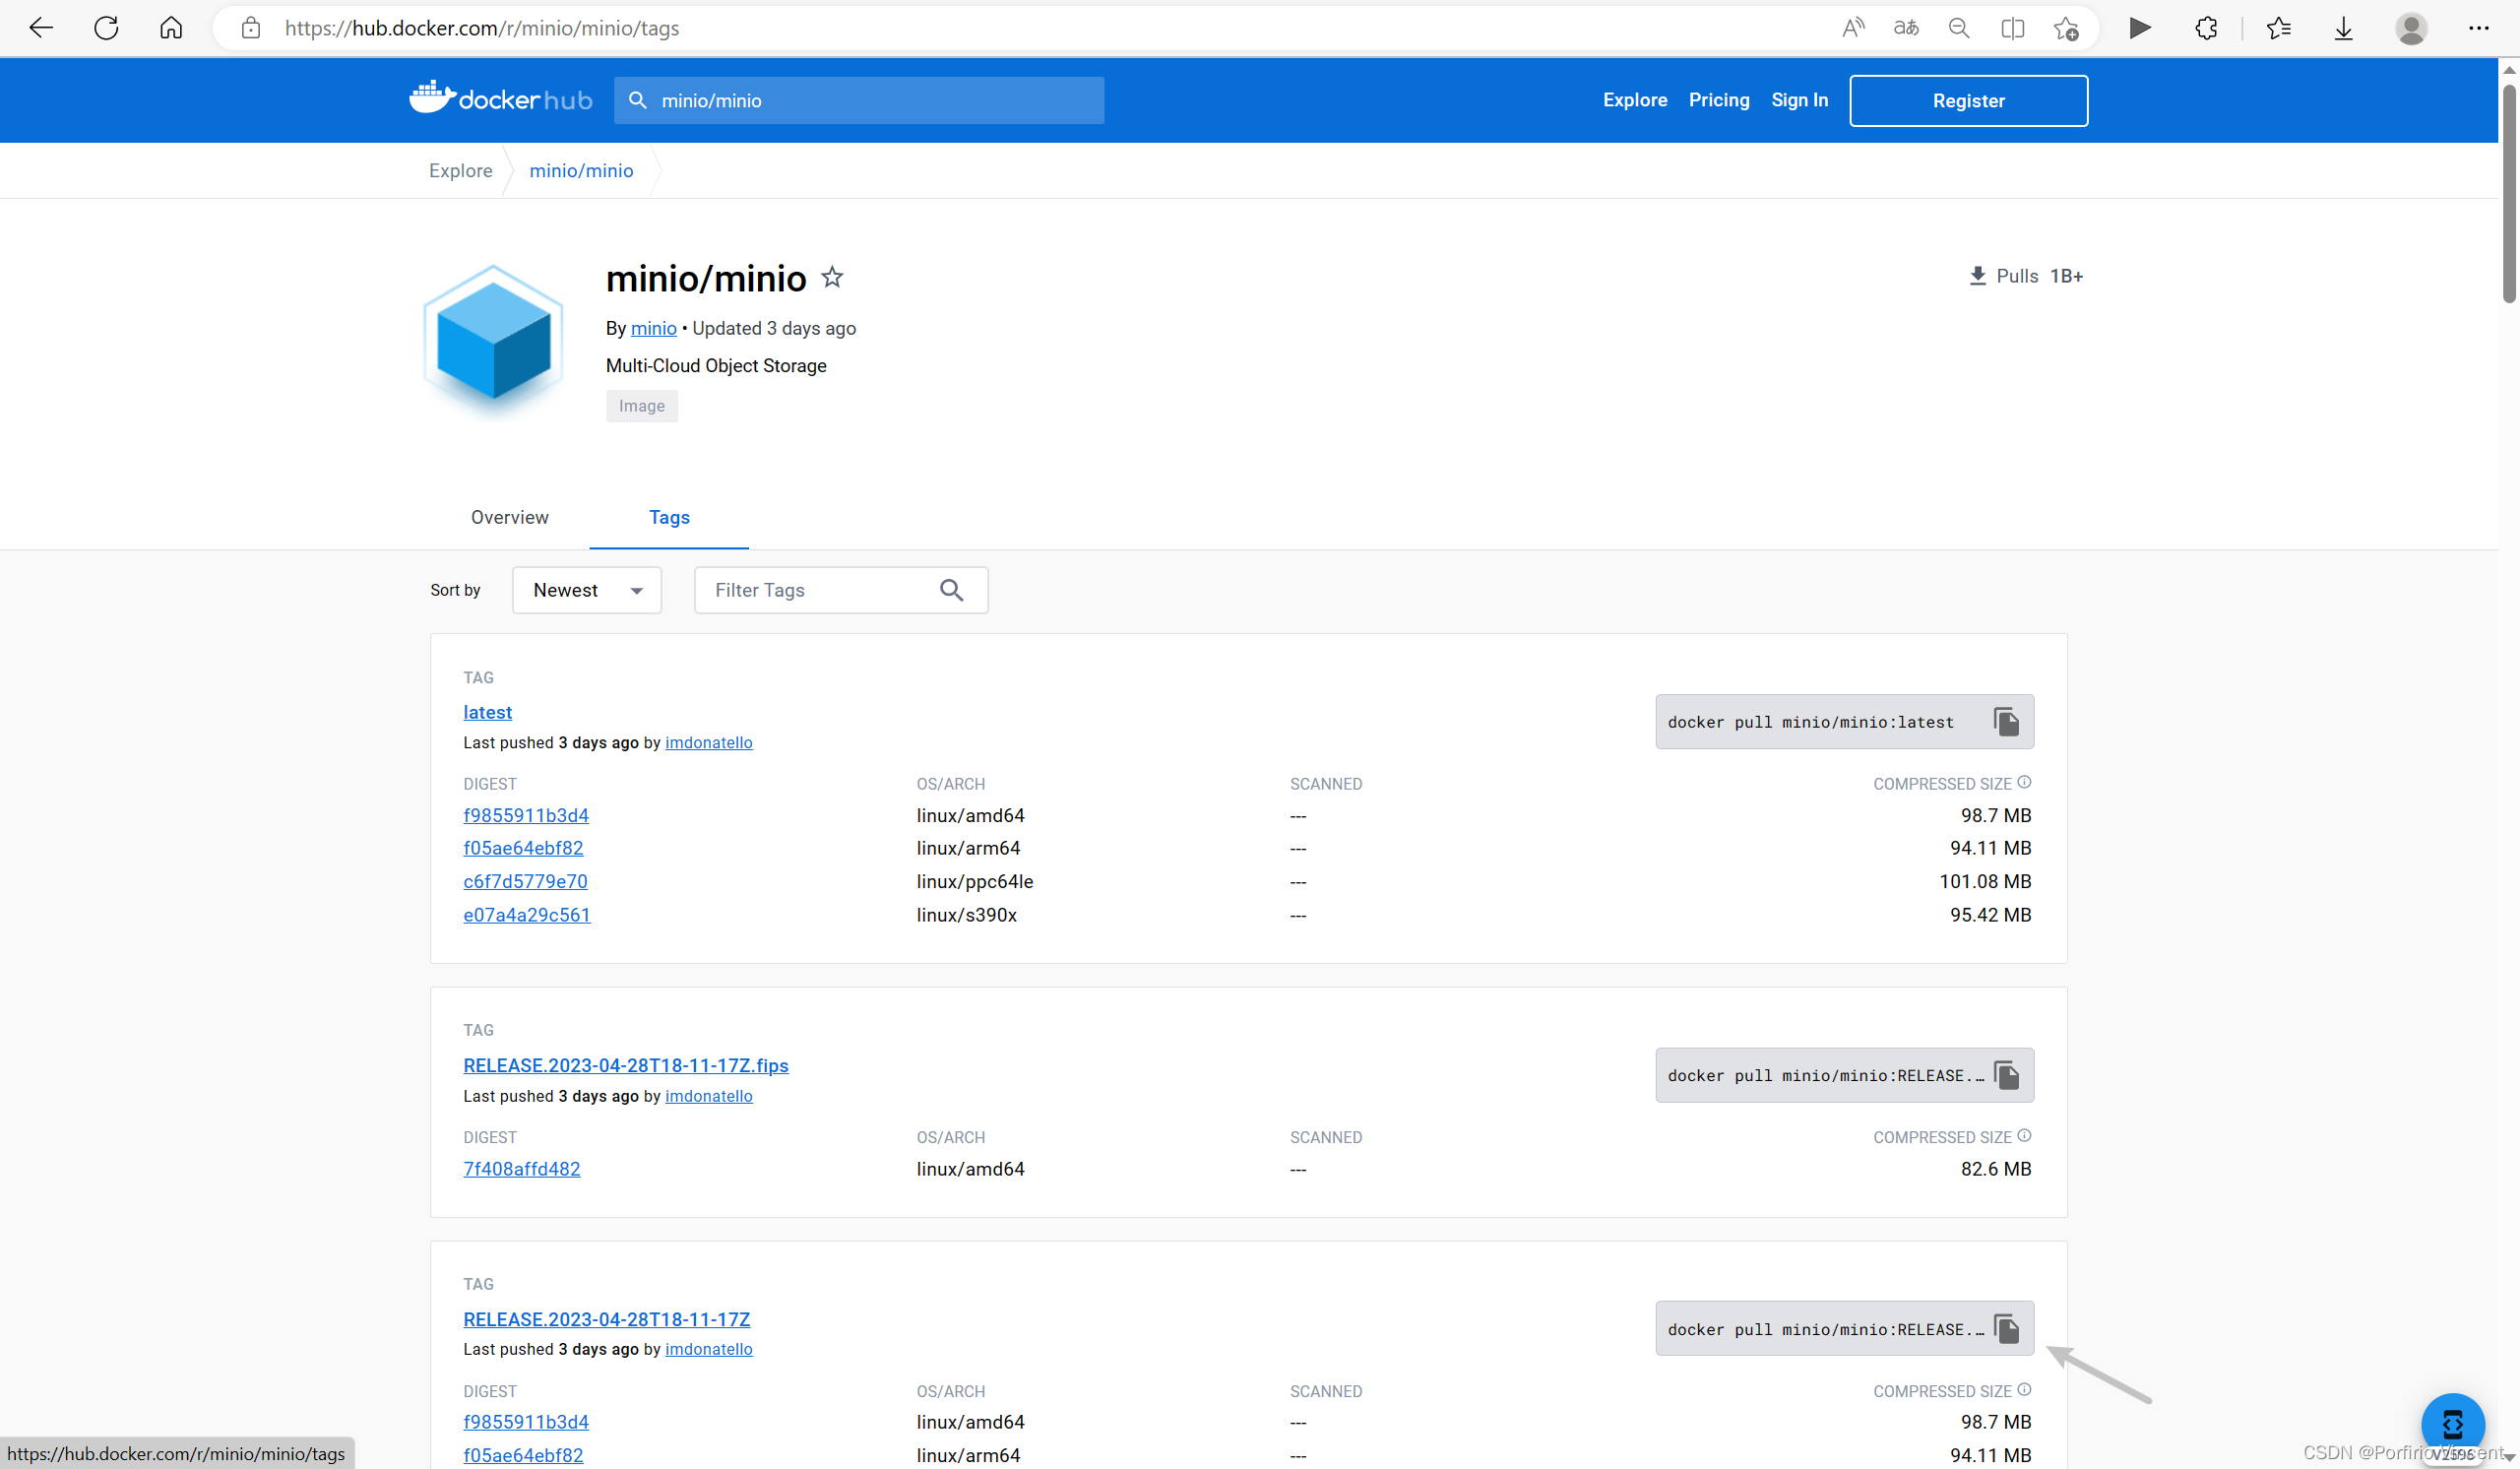Click the Register button
The width and height of the screenshot is (2520, 1469).
click(1966, 99)
